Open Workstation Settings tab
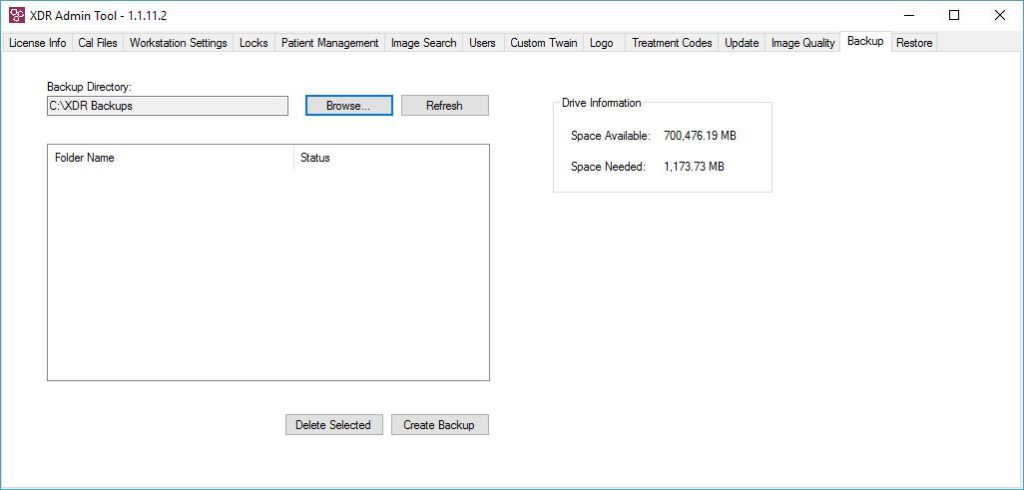 pyautogui.click(x=178, y=43)
